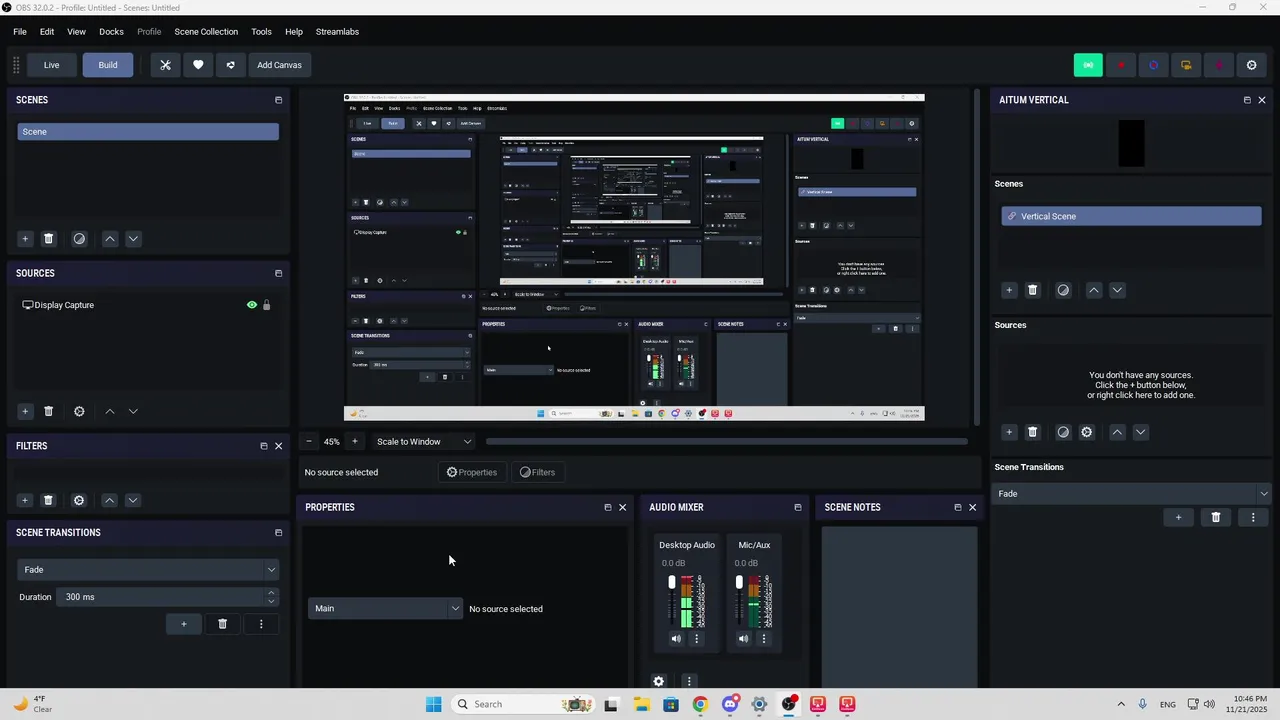Open audio mixer bottom three-dot menu
The width and height of the screenshot is (1280, 720).
688,681
